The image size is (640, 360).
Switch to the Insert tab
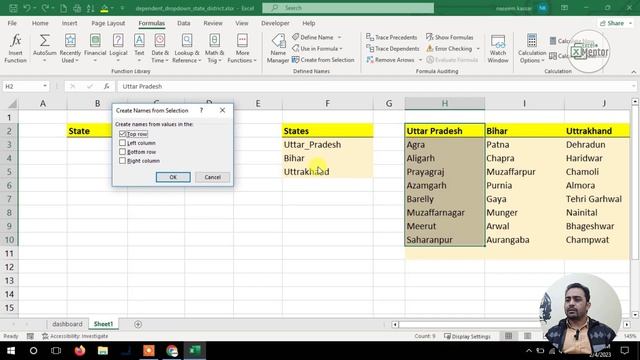(x=69, y=23)
